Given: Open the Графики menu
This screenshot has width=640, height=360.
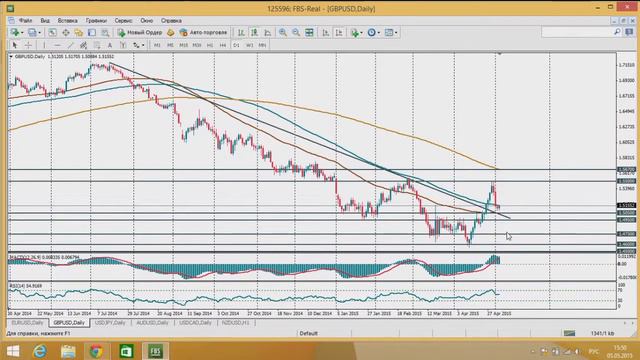Looking at the screenshot, I should tap(96, 20).
